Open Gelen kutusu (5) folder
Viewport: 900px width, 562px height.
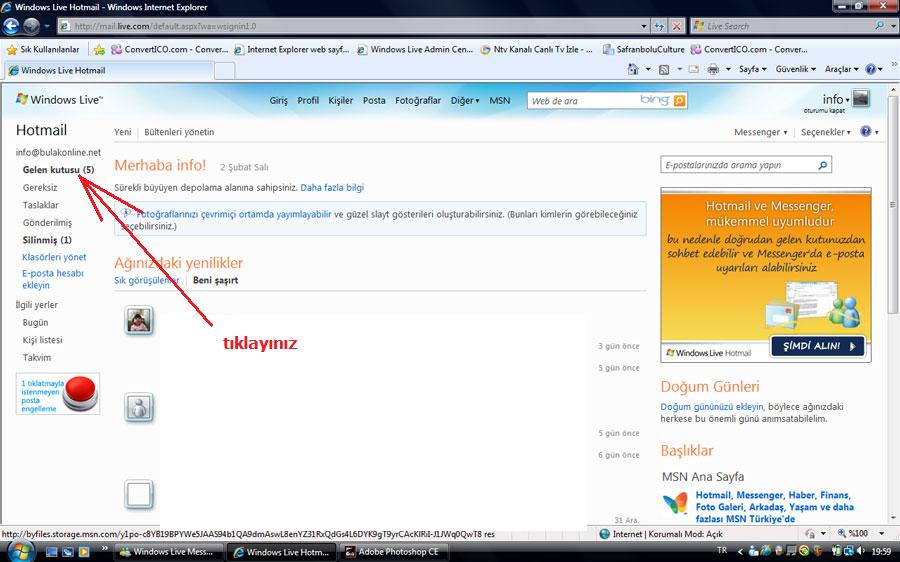coord(58,170)
